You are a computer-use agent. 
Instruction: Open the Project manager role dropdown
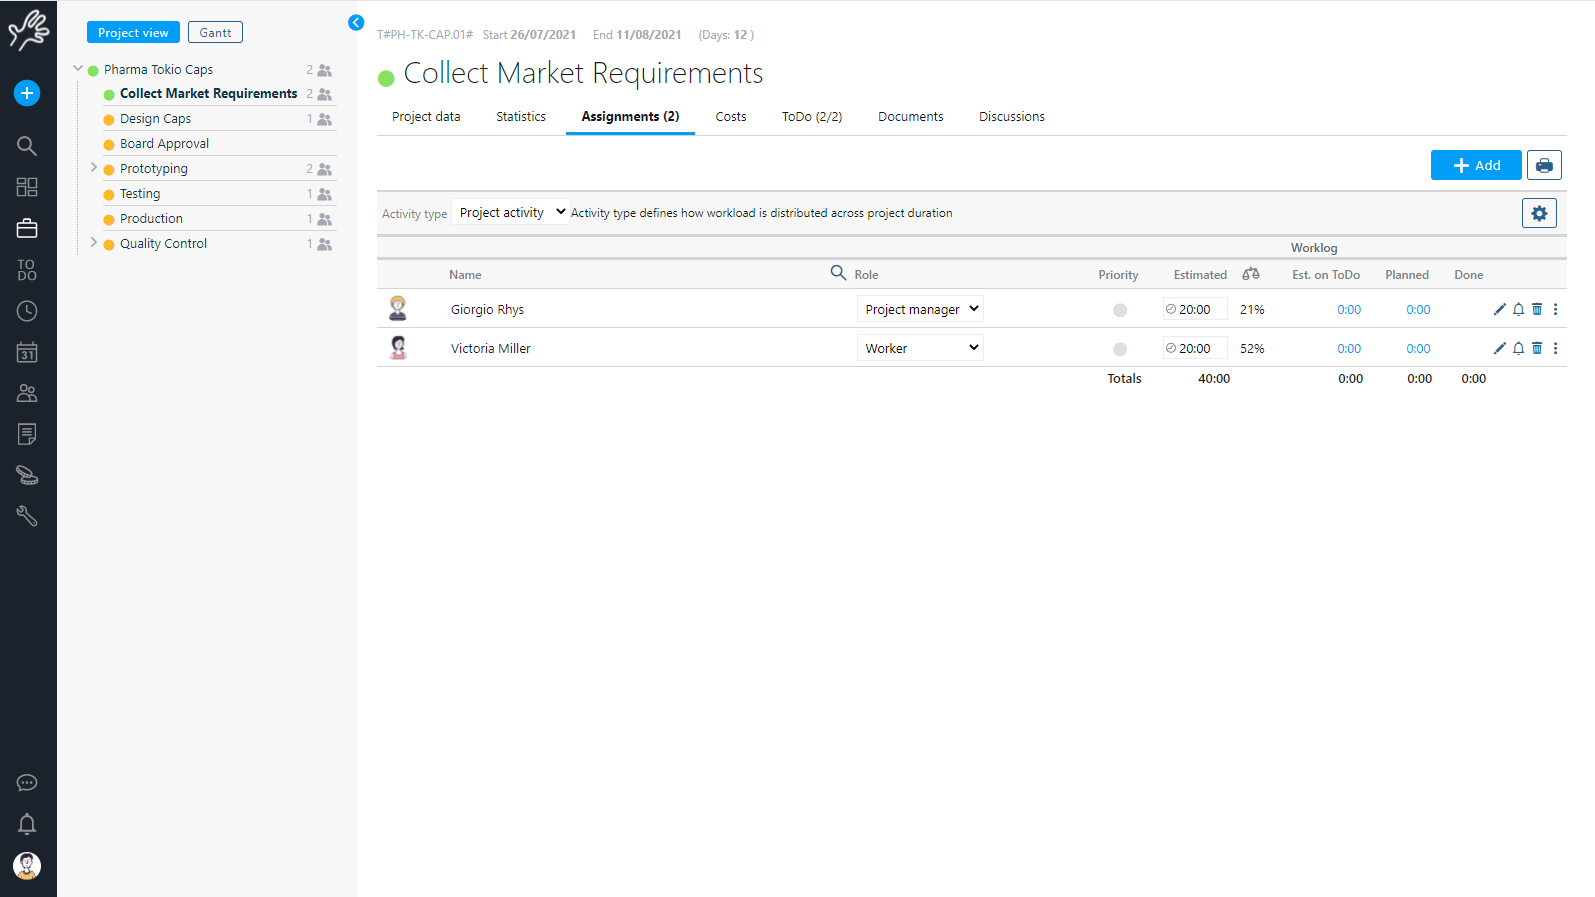coord(920,309)
